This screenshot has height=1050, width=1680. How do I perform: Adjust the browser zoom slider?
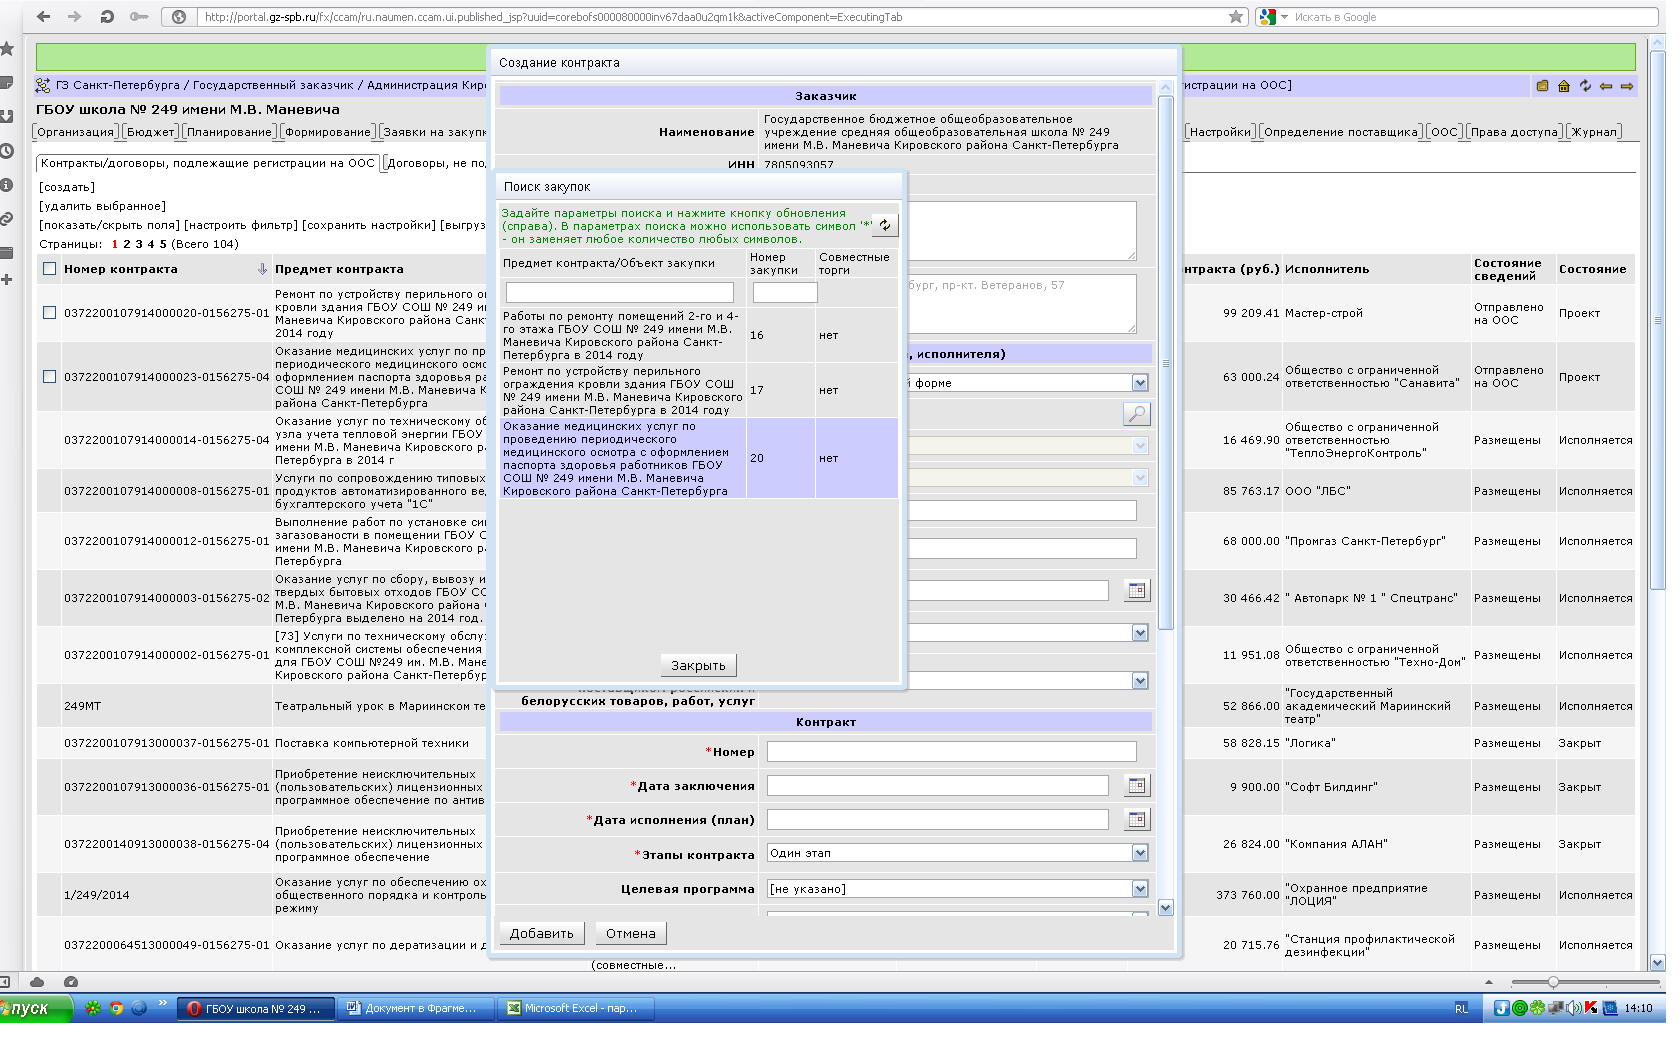click(1553, 982)
